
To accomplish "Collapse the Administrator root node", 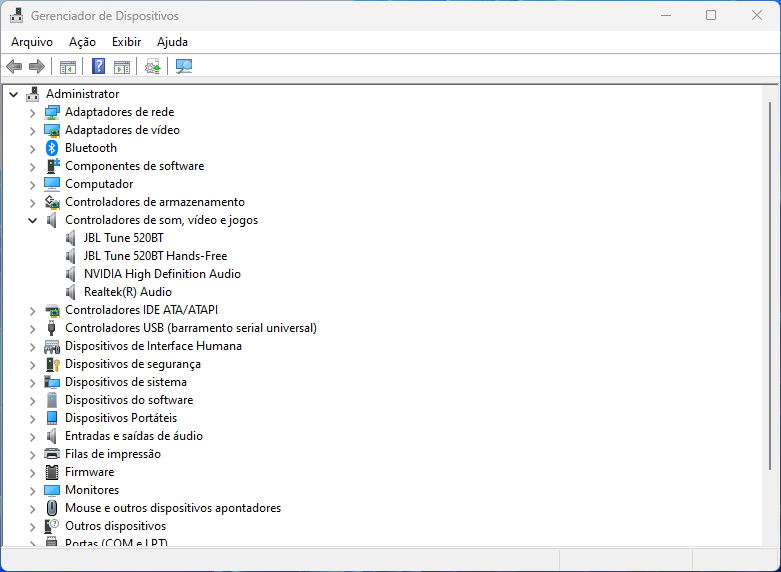I will [14, 94].
